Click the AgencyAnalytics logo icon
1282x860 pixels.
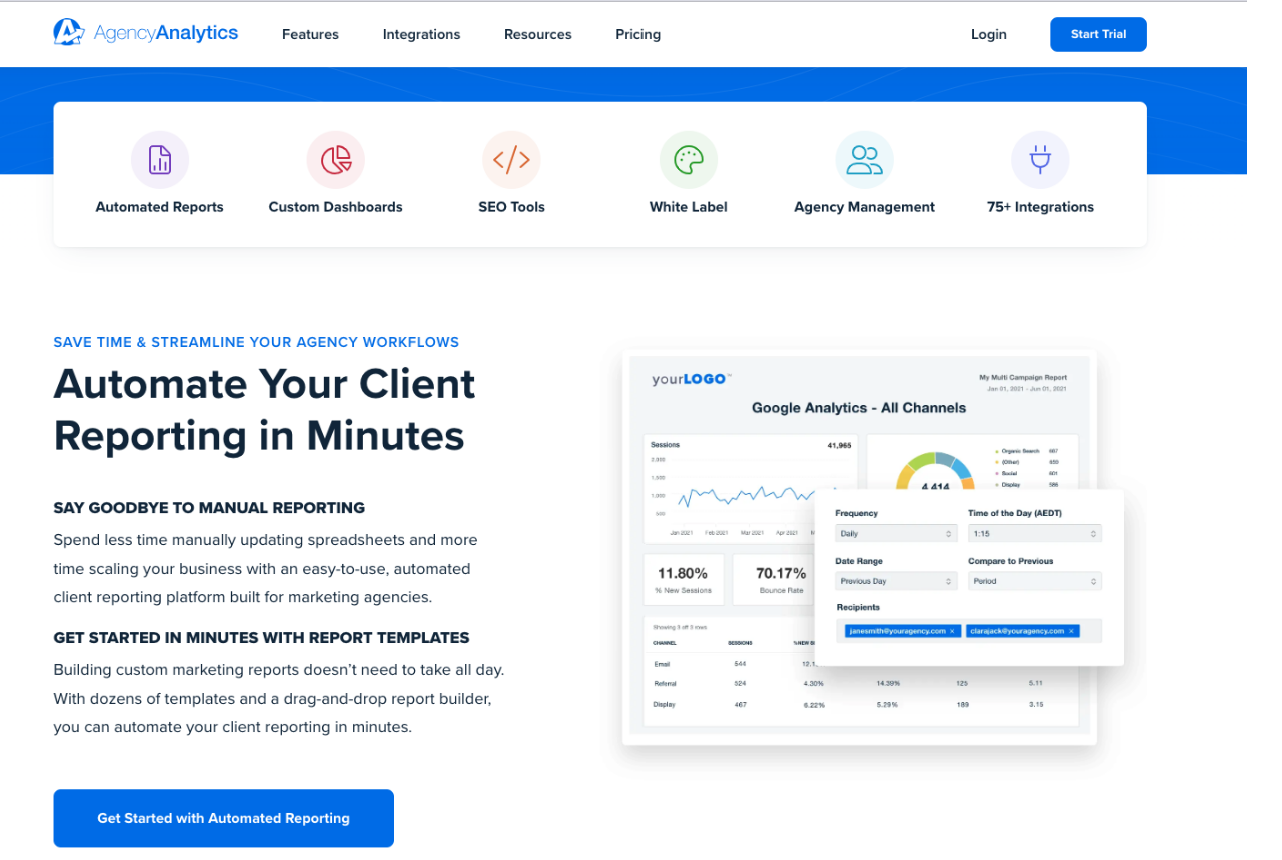(x=69, y=32)
